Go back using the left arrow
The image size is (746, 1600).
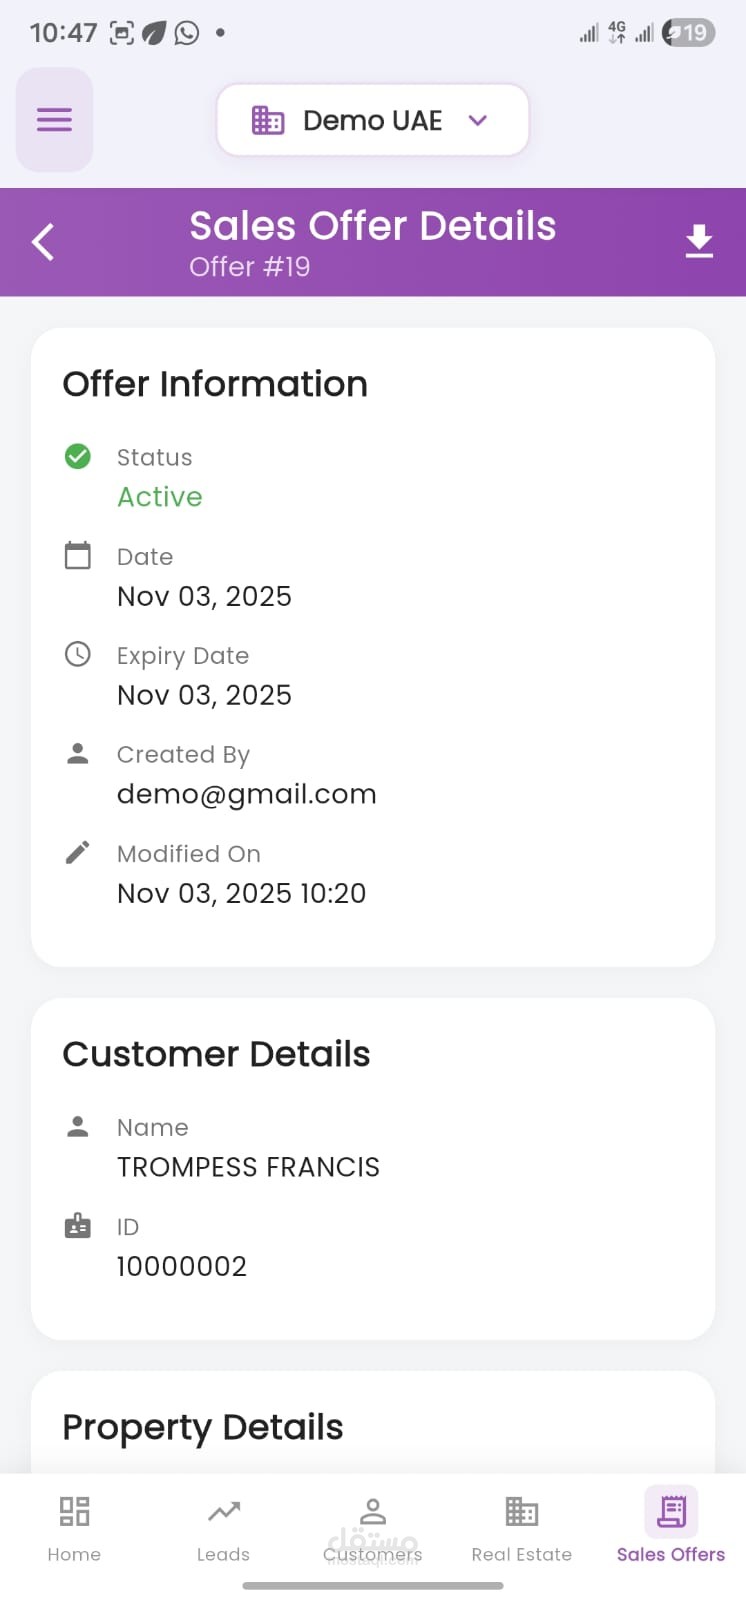click(43, 242)
